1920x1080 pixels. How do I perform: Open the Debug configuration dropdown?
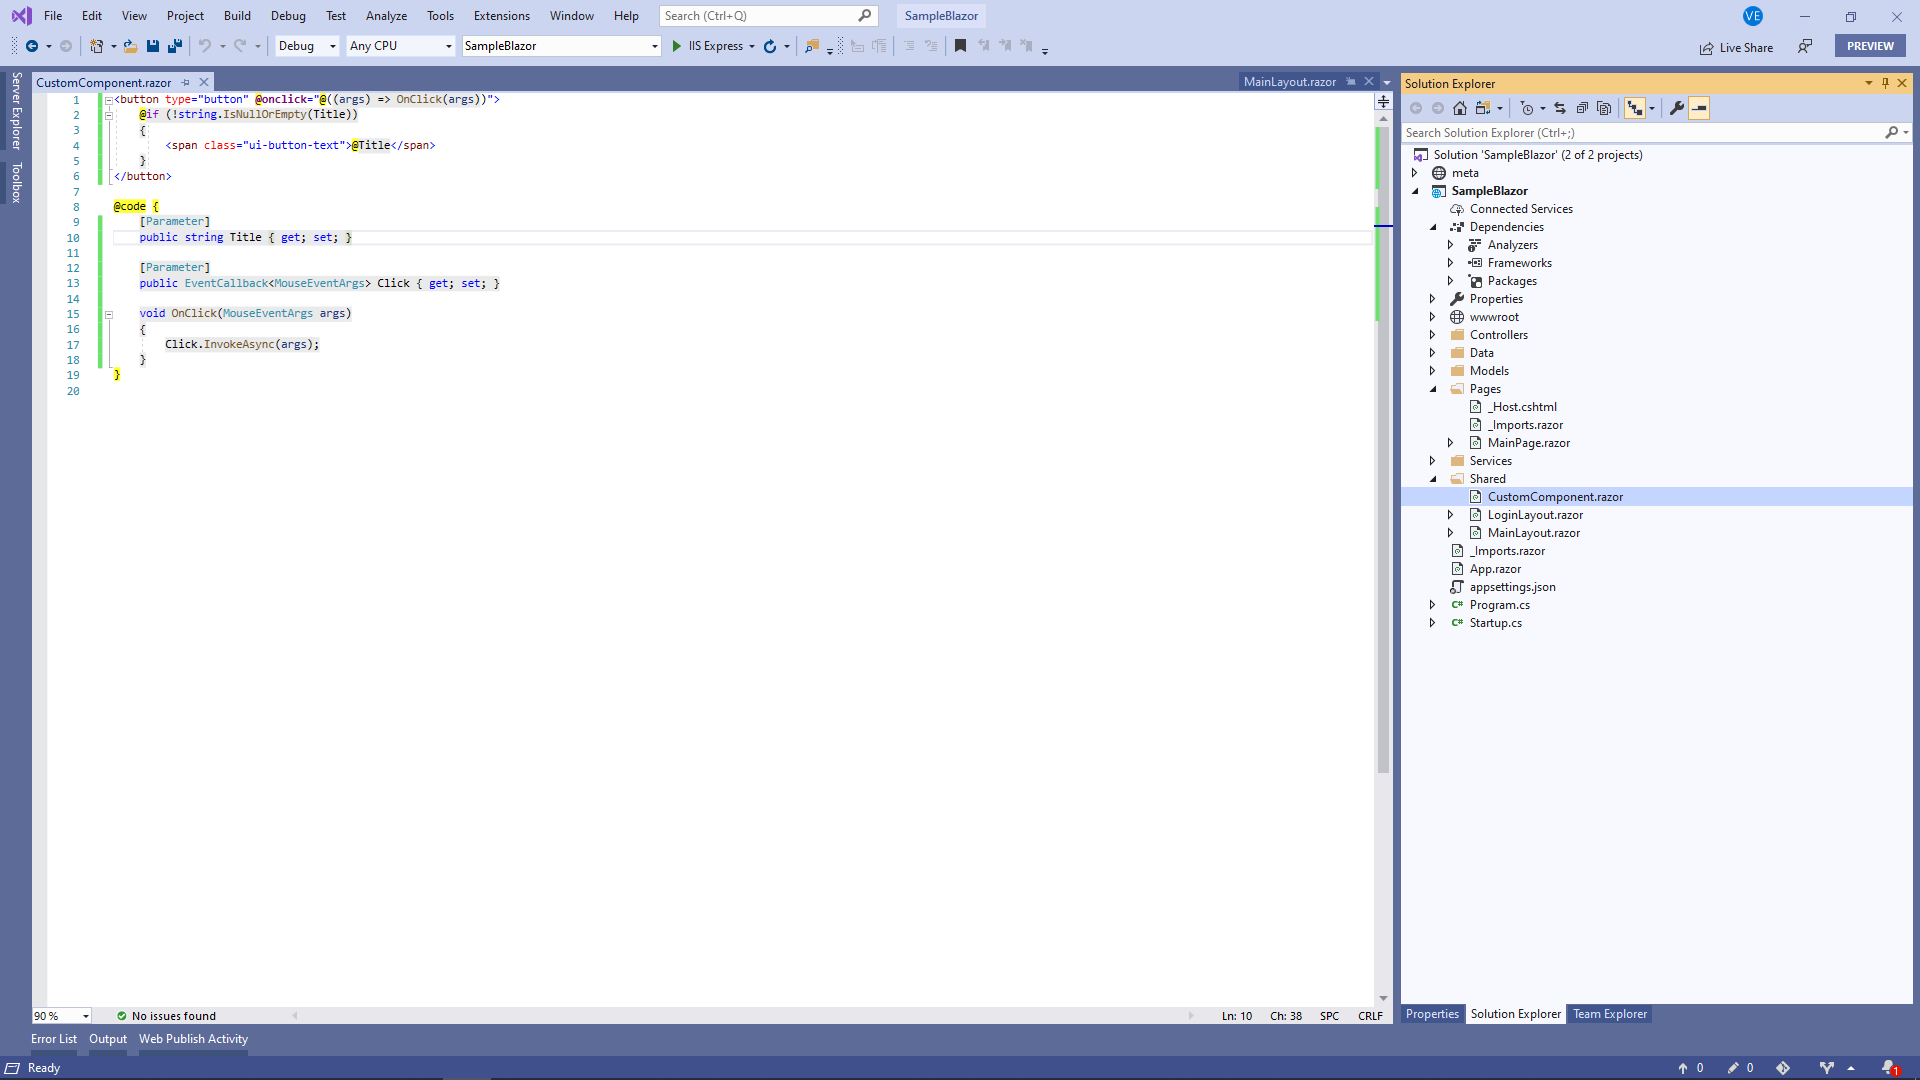click(x=307, y=46)
